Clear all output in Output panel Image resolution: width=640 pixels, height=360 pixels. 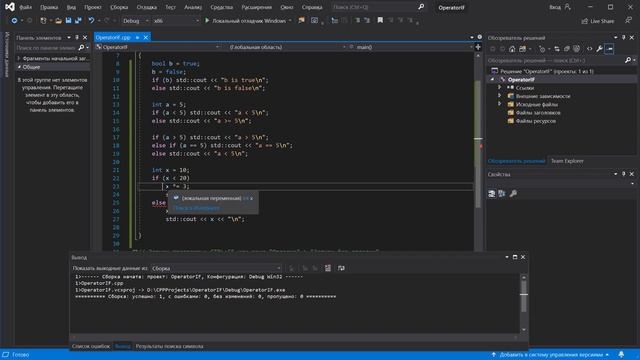coord(328,268)
